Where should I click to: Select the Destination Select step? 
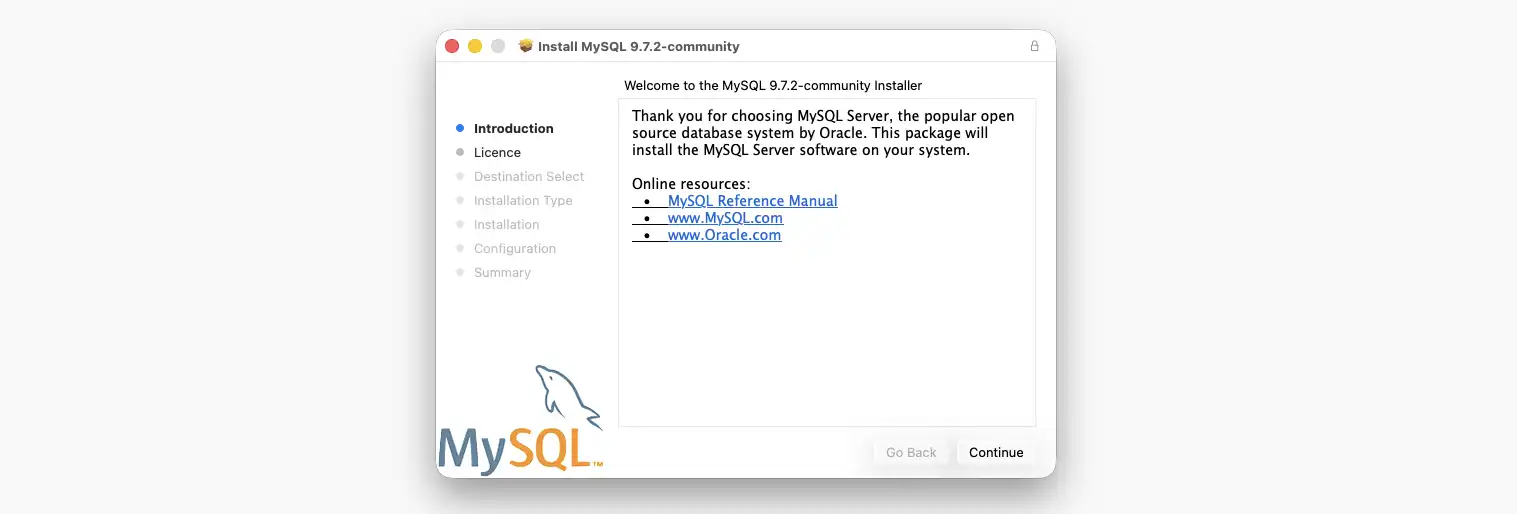click(x=529, y=176)
